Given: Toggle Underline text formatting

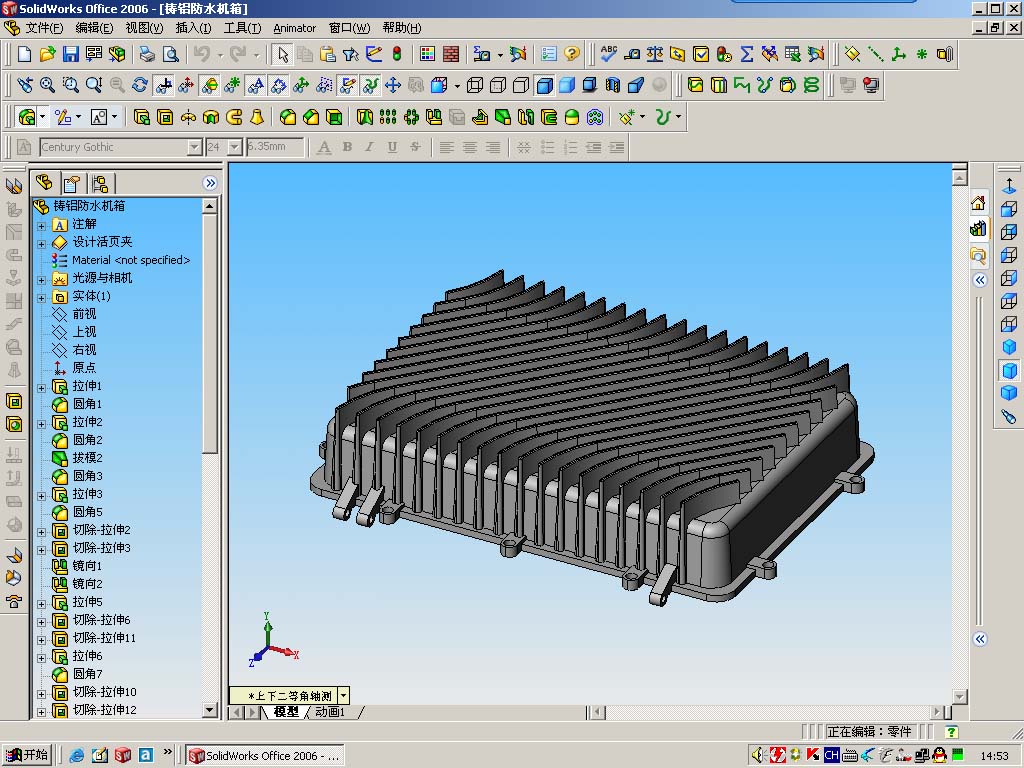Looking at the screenshot, I should click(x=392, y=147).
